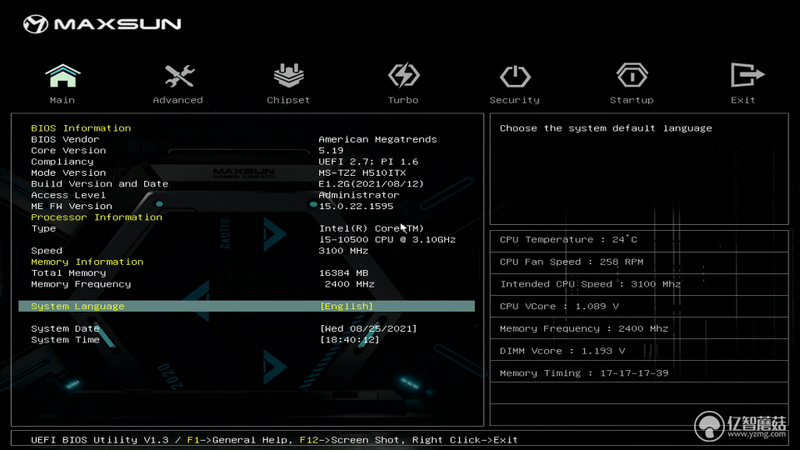Click the Memory Timing readout
800x450 pixels.
pos(584,373)
